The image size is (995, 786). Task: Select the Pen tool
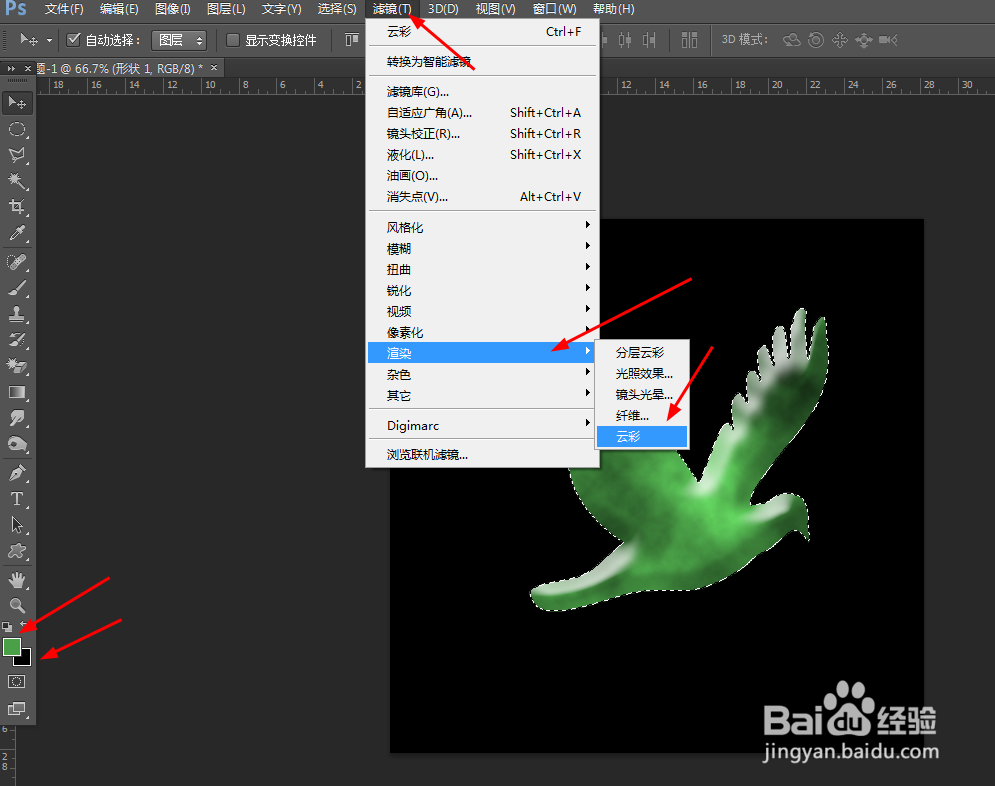(x=17, y=473)
